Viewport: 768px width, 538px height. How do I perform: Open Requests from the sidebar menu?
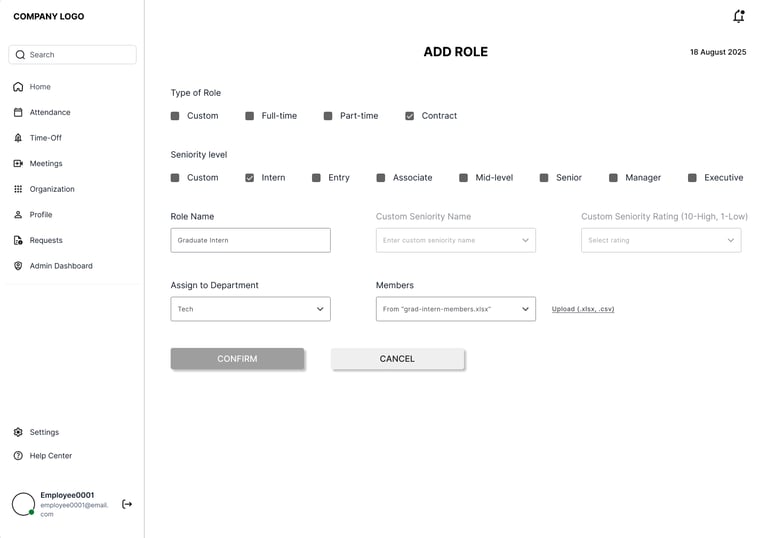46,240
